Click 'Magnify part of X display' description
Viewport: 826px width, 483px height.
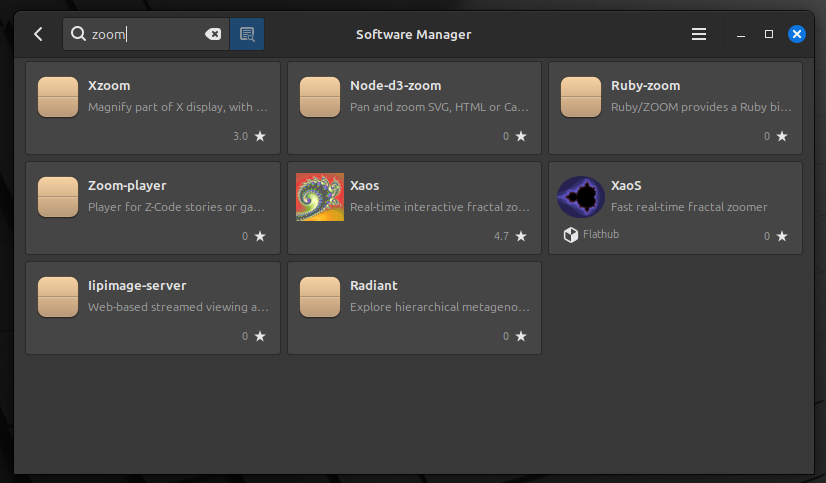coord(178,107)
